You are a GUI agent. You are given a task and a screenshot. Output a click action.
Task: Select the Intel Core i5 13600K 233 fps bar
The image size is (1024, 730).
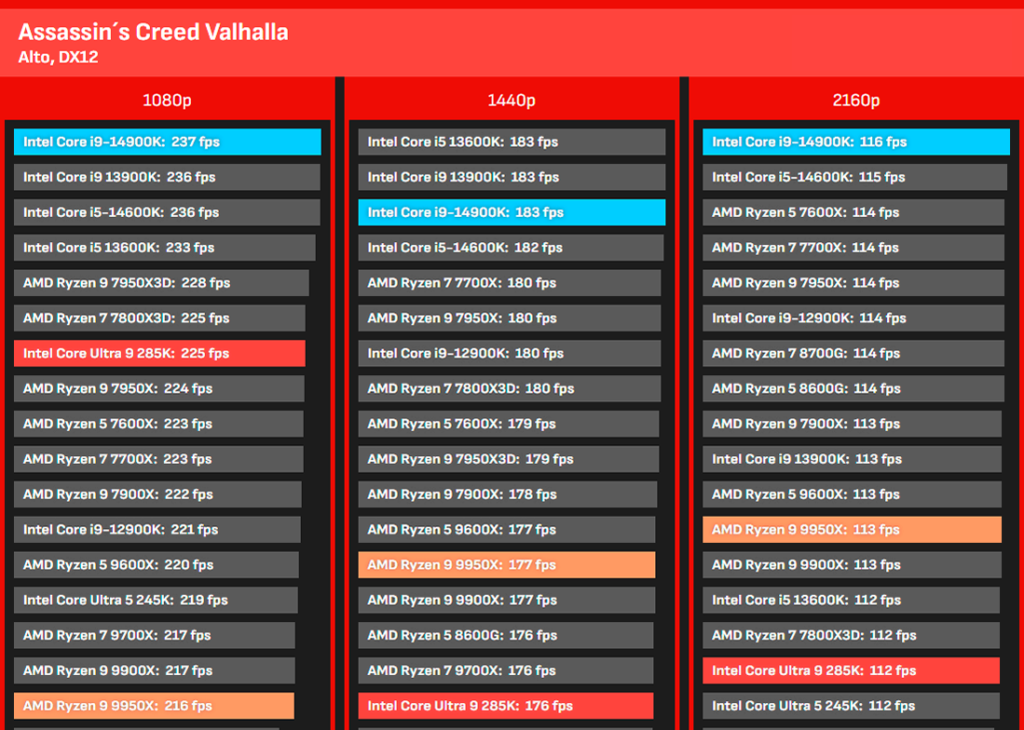coord(165,247)
